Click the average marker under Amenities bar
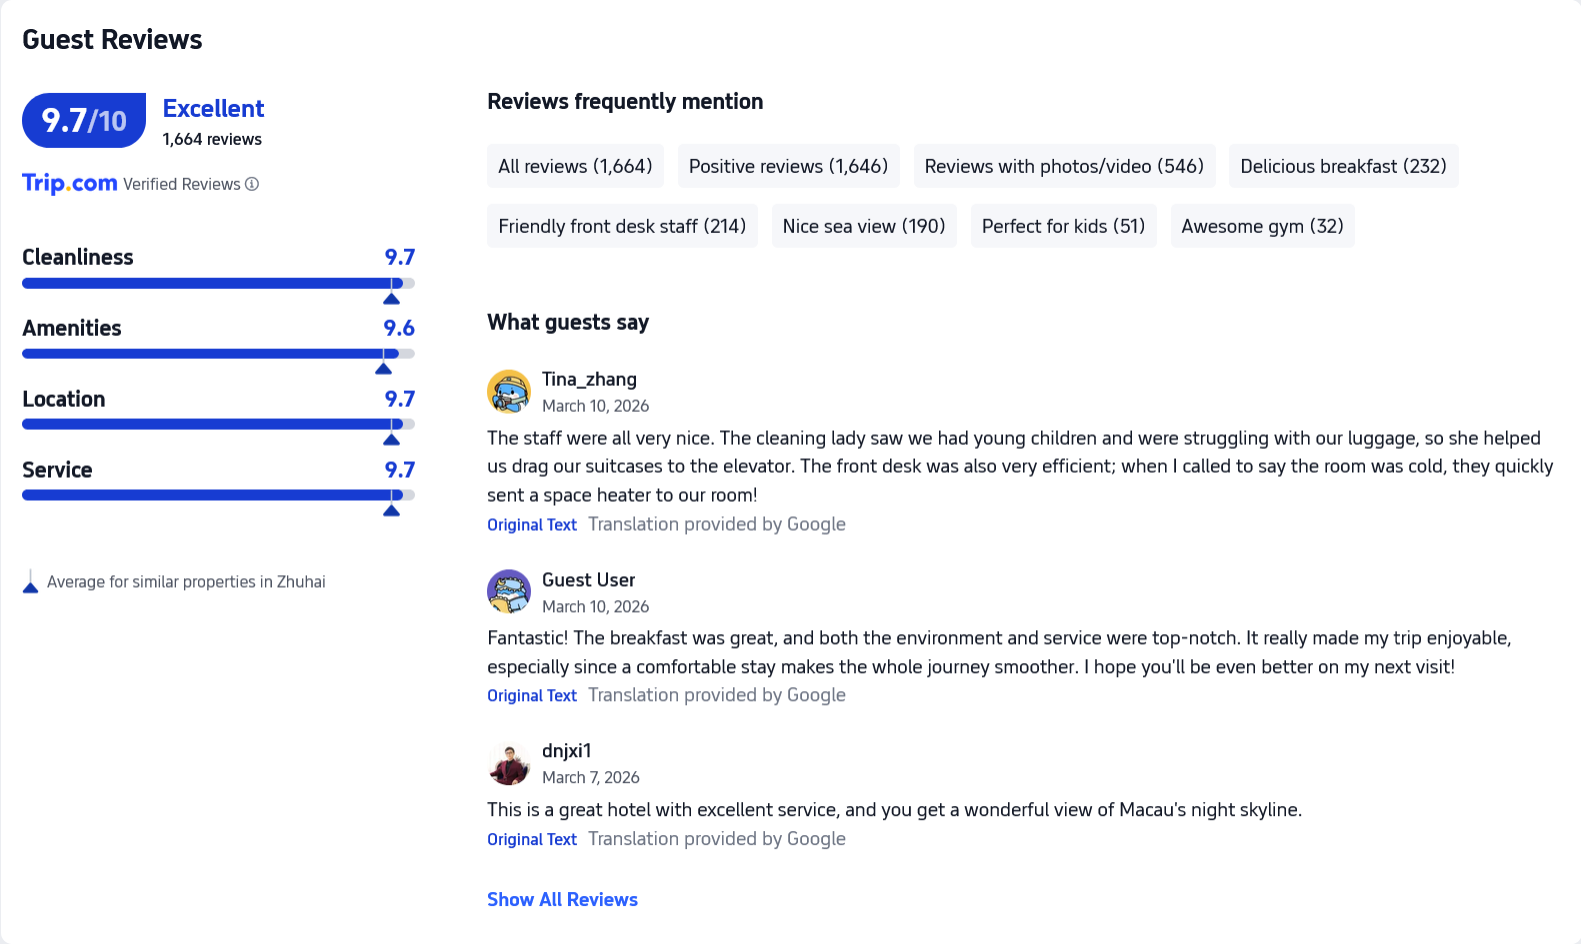Viewport: 1581px width, 944px height. [383, 368]
